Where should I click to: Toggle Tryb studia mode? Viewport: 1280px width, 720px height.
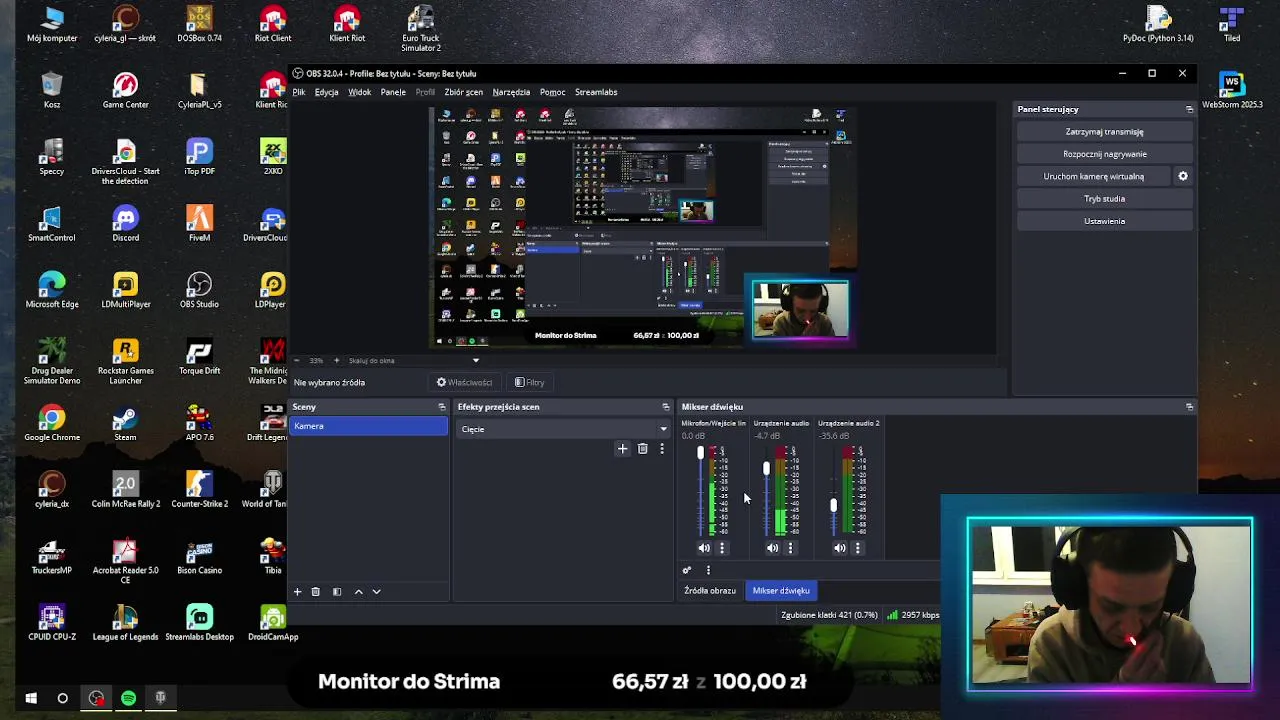[1104, 199]
